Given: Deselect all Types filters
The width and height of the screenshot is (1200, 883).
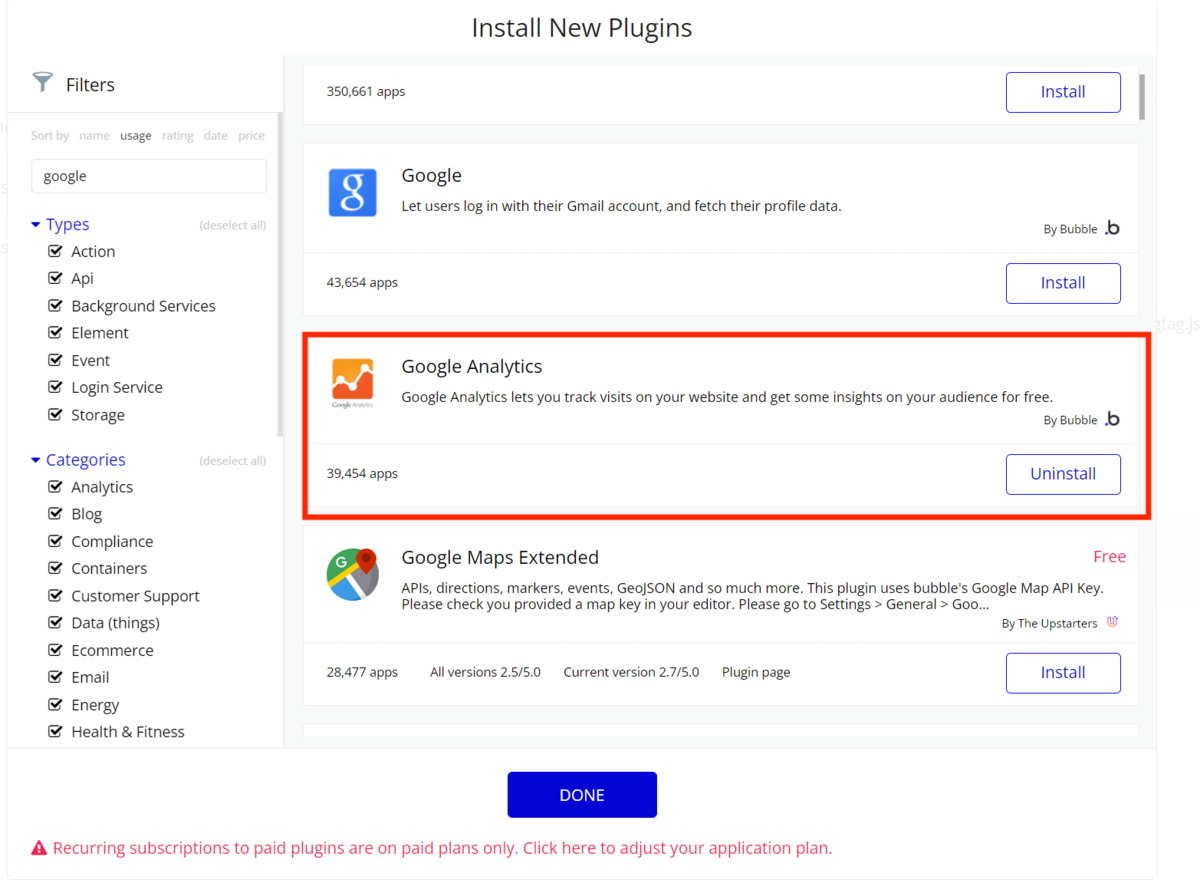Looking at the screenshot, I should (233, 225).
